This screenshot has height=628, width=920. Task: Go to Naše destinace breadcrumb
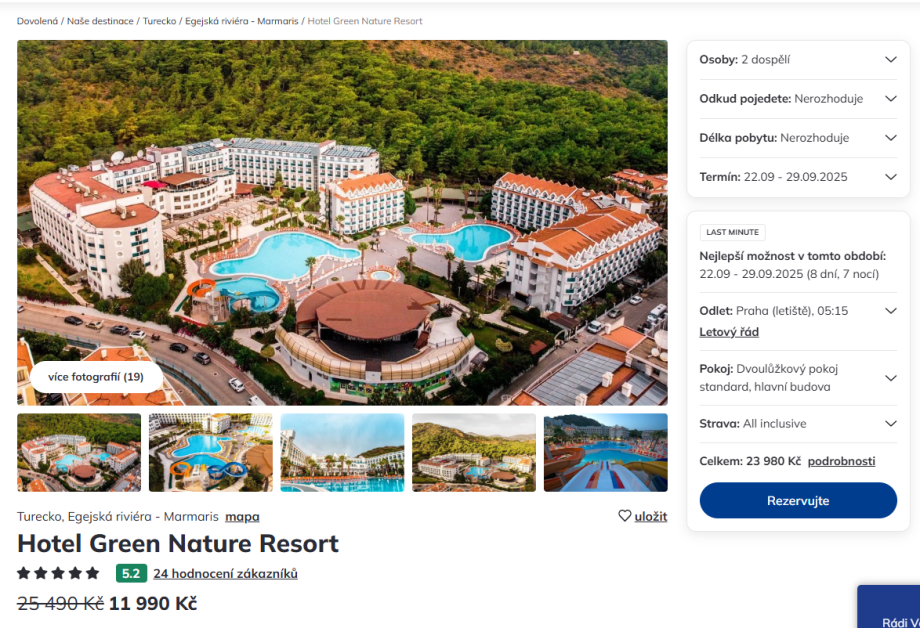(100, 21)
